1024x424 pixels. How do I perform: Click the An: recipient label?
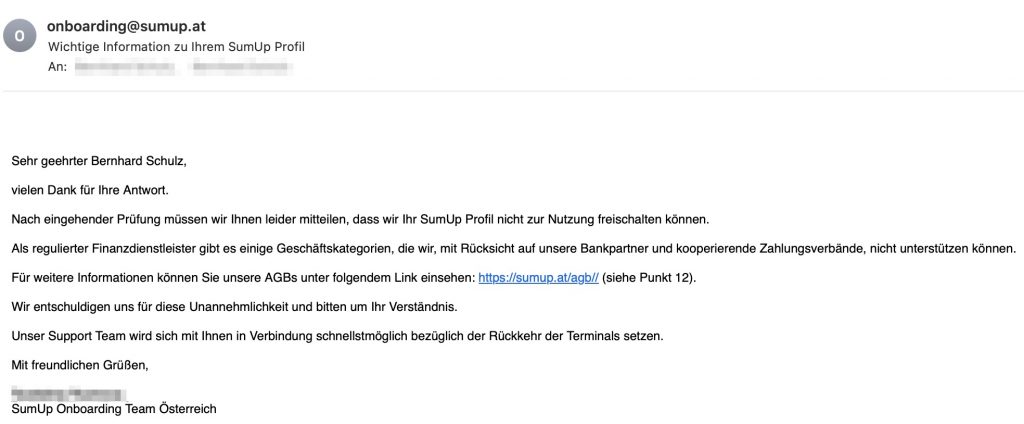point(57,67)
